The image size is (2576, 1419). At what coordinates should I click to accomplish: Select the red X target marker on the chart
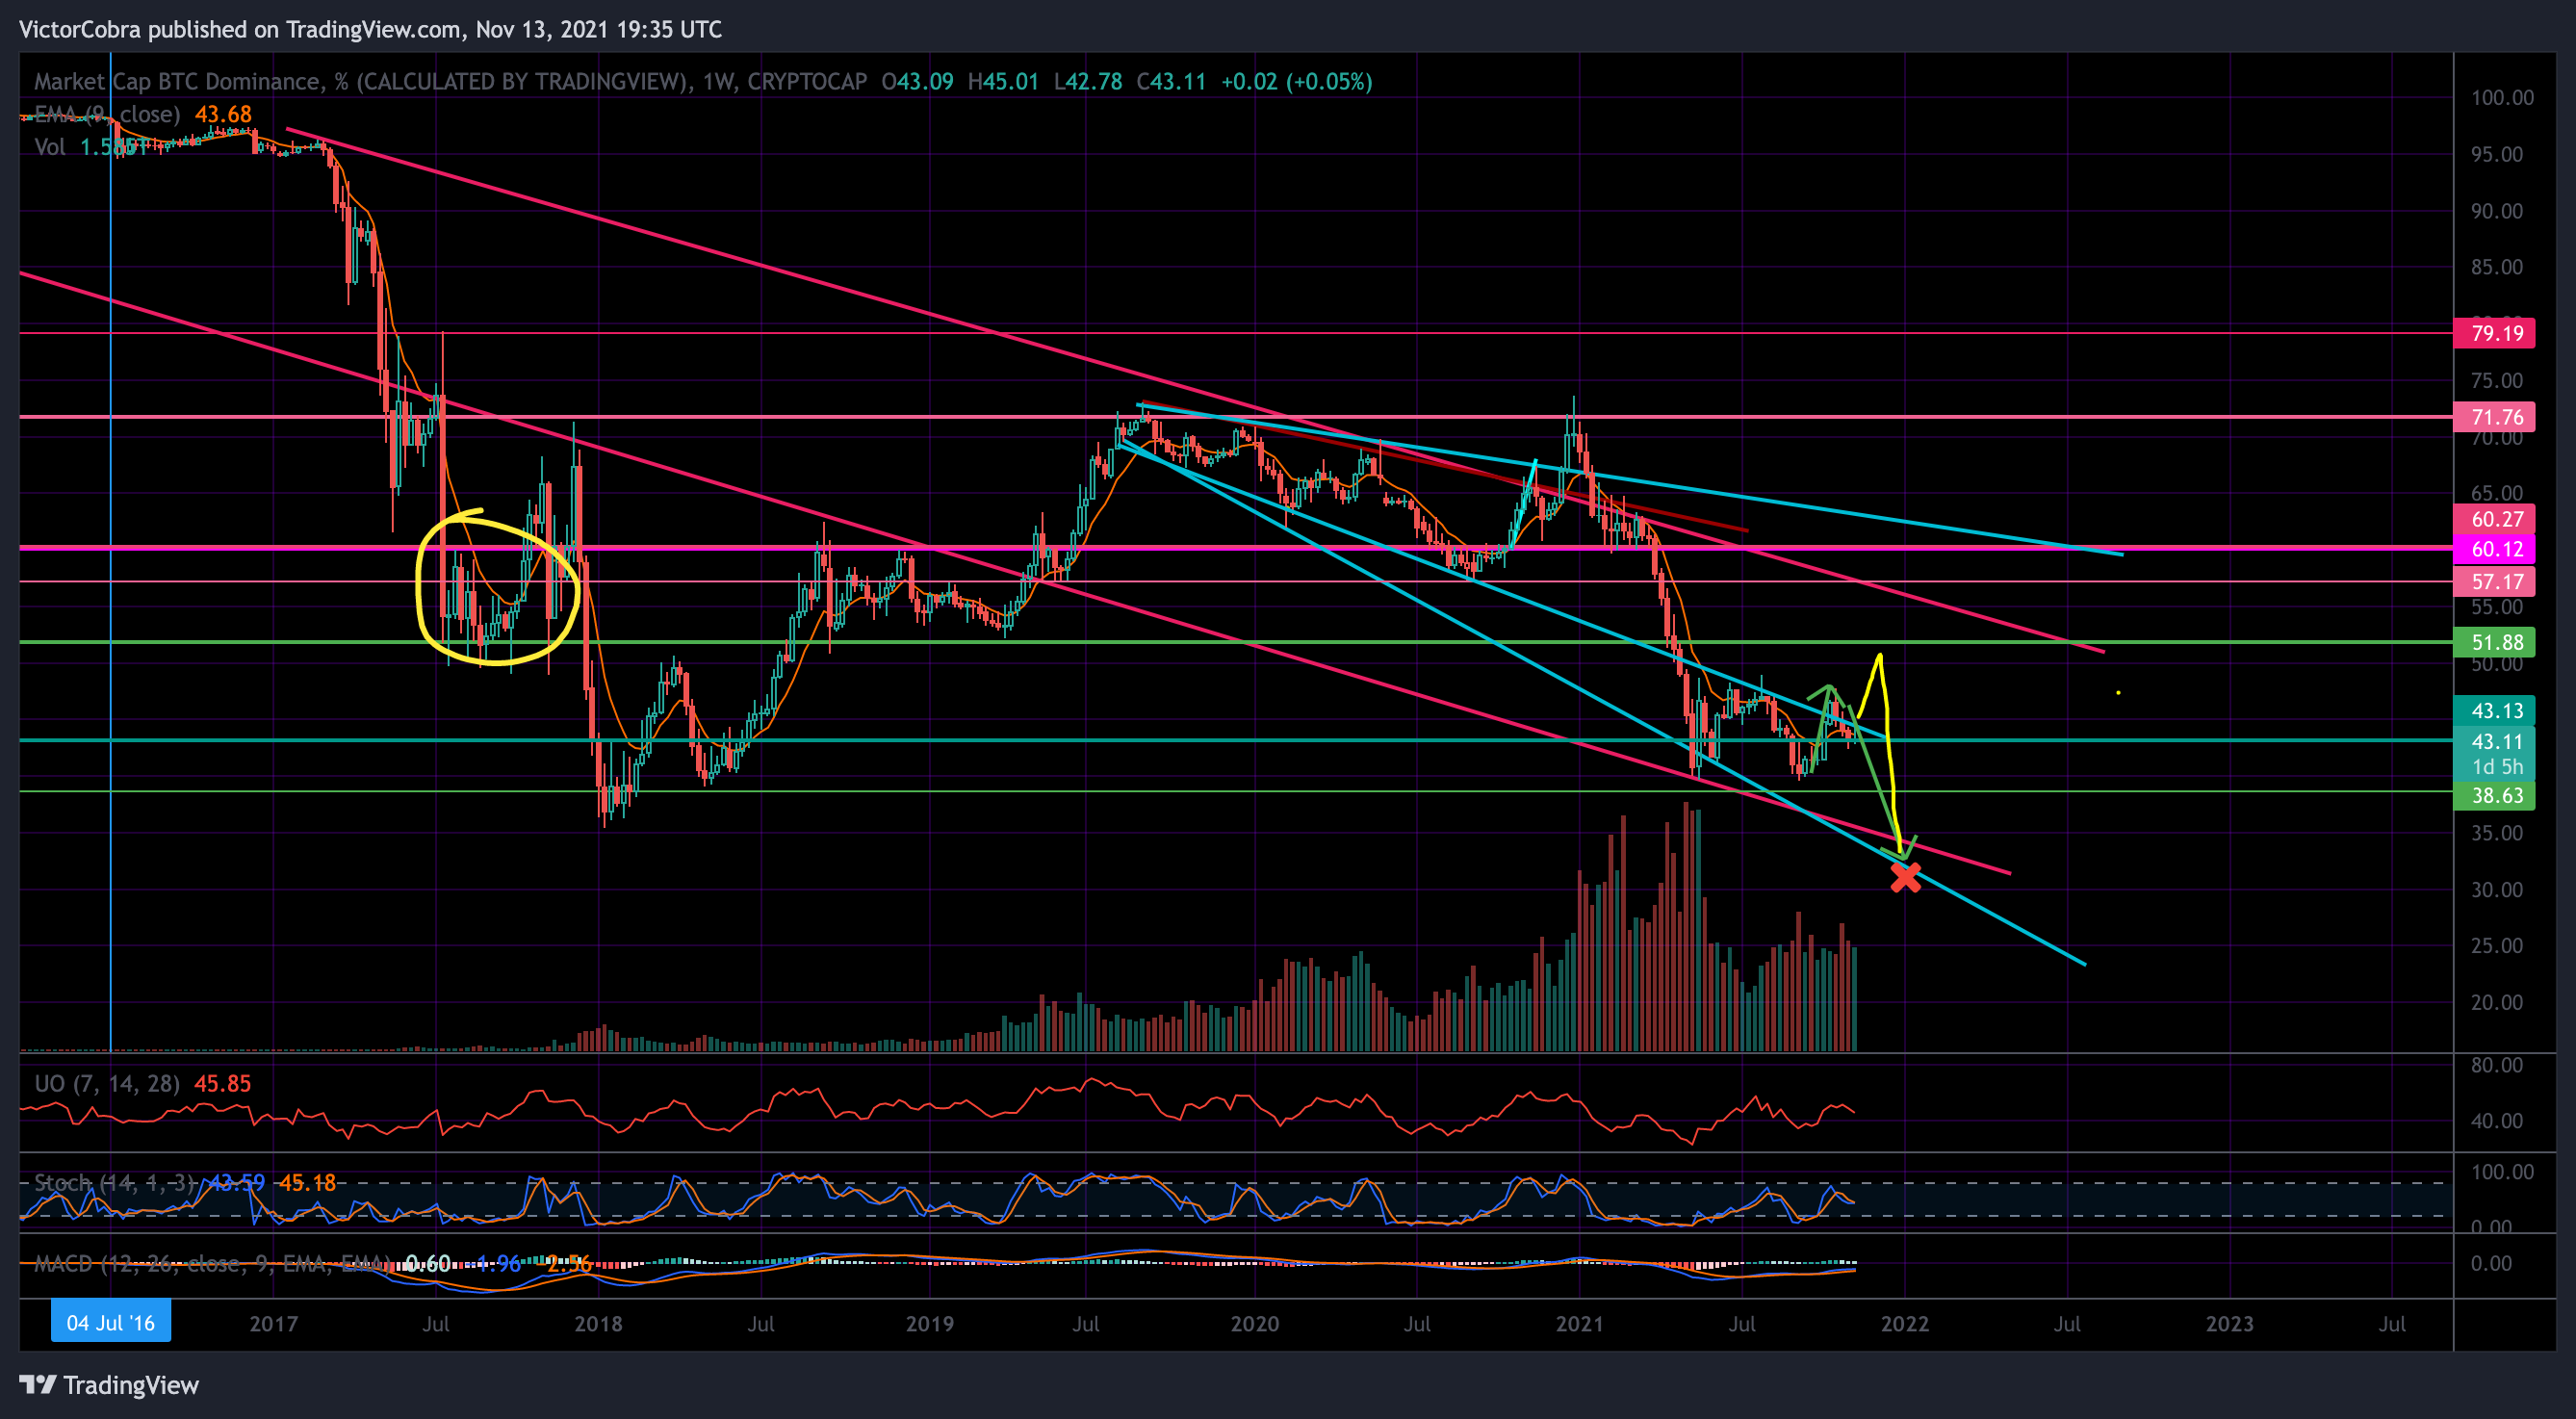(1906, 878)
